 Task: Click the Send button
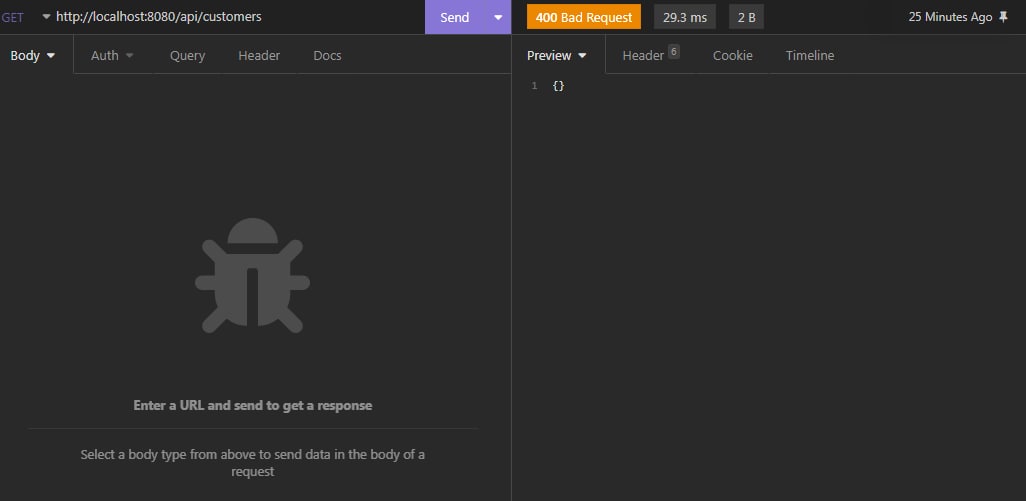coord(455,17)
